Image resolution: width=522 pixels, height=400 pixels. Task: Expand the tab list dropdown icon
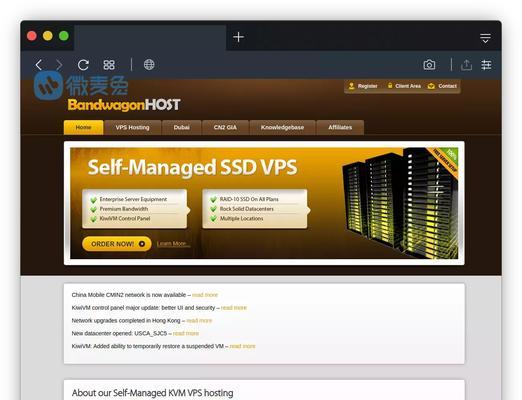pyautogui.click(x=485, y=38)
